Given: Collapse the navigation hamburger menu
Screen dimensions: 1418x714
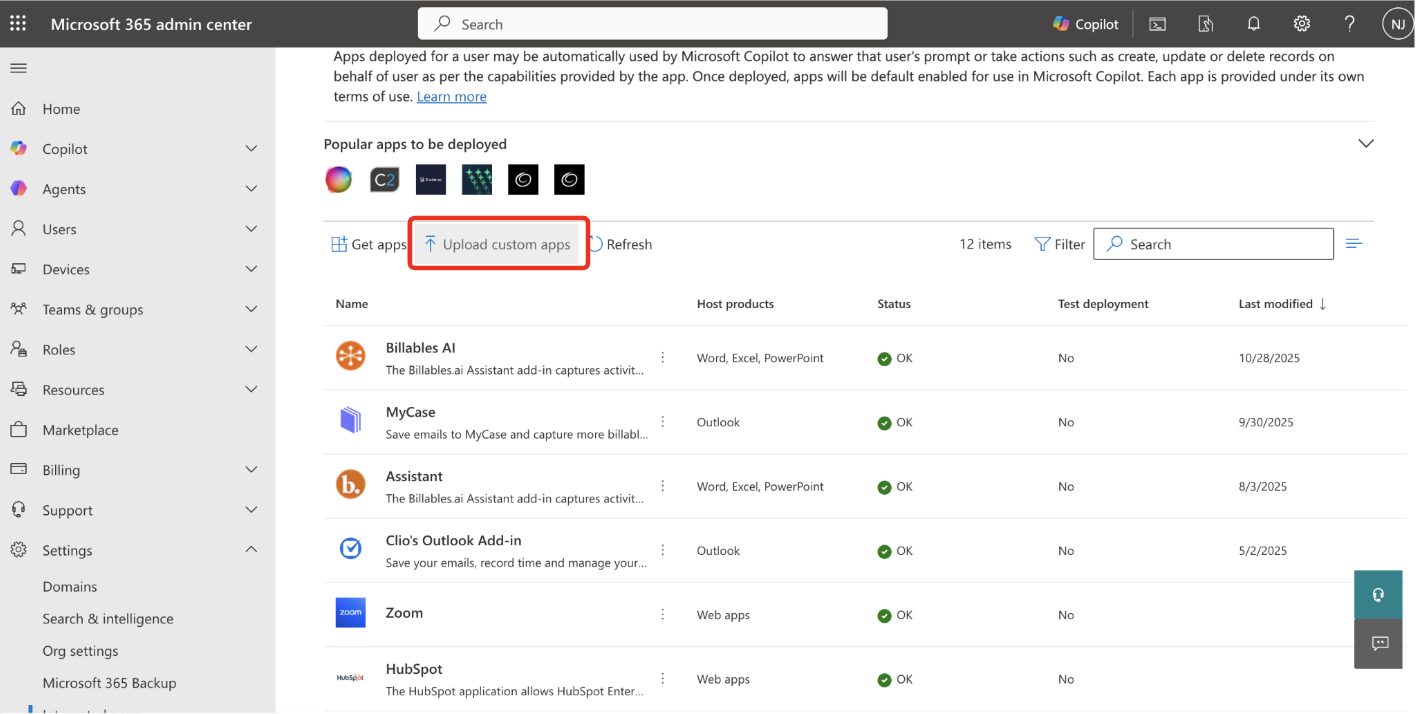Looking at the screenshot, I should pos(18,68).
